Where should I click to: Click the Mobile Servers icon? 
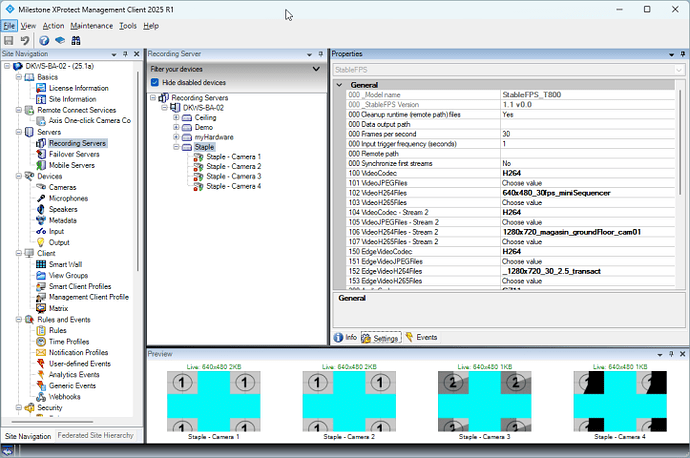(x=41, y=165)
